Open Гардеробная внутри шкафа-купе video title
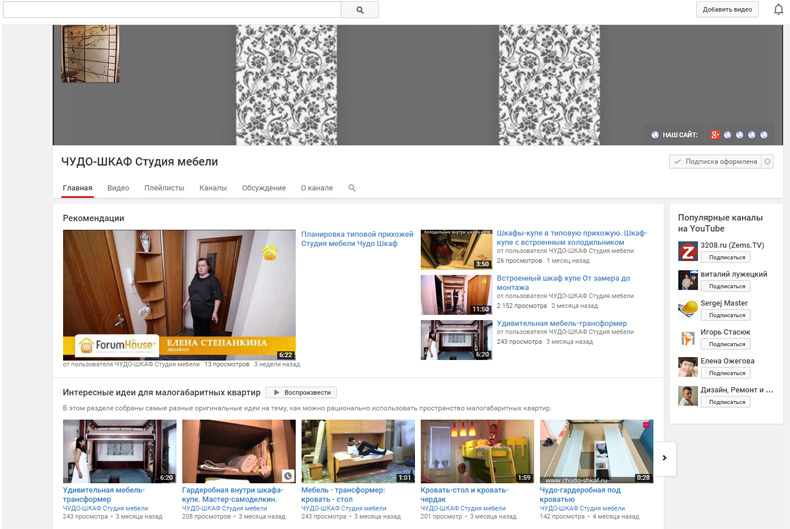The width and height of the screenshot is (790, 529). click(232, 494)
